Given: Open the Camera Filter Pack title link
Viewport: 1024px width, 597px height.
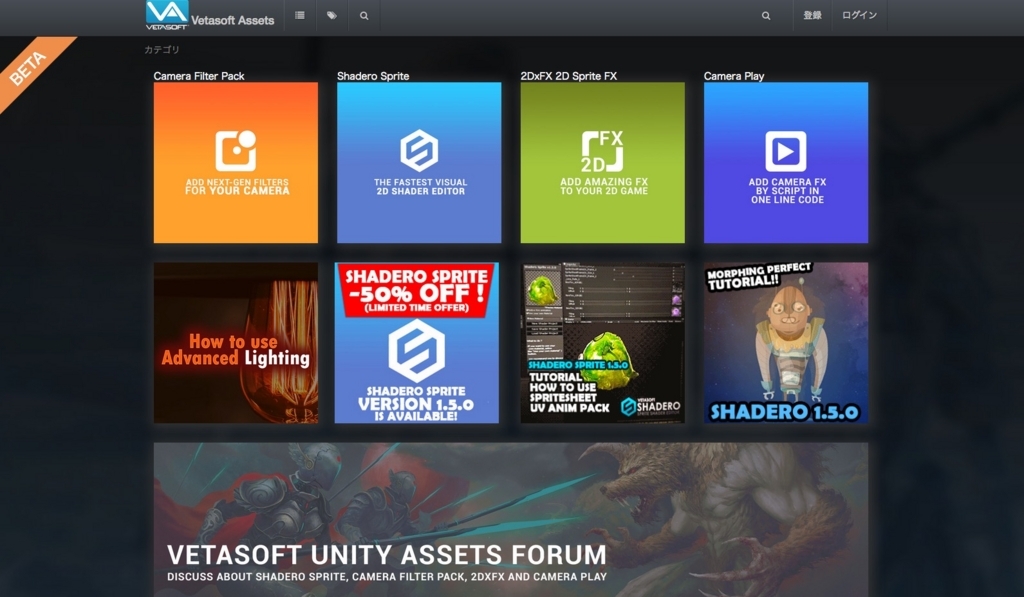Looking at the screenshot, I should (x=199, y=76).
